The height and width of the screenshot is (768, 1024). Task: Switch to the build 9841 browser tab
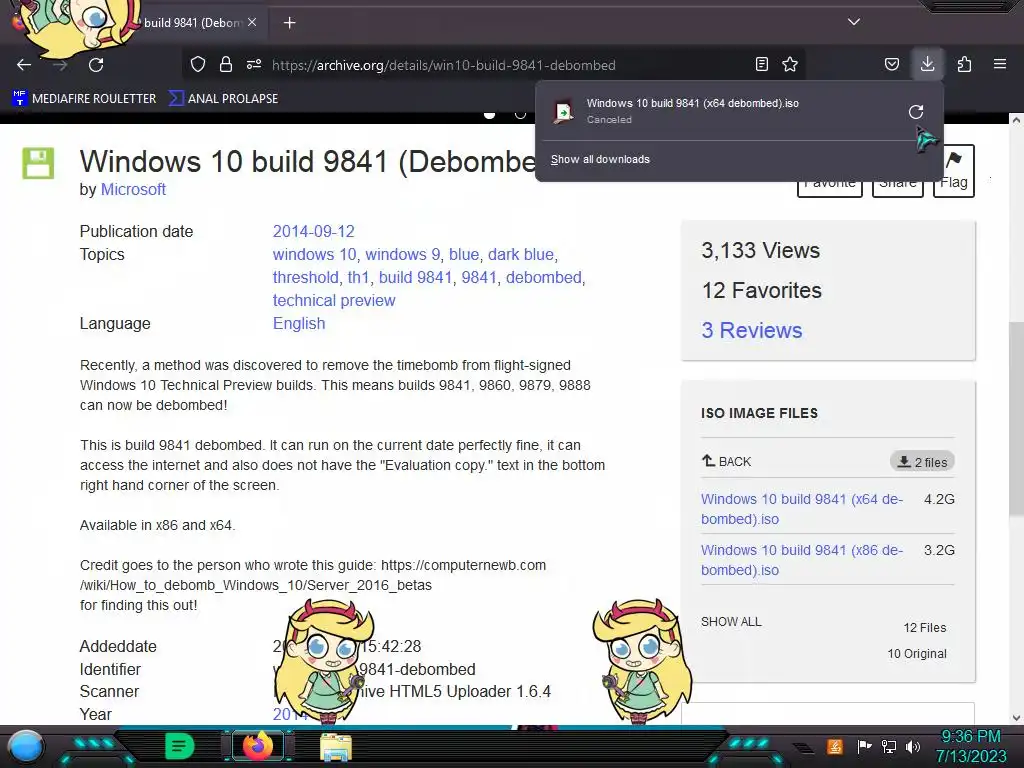pos(193,23)
